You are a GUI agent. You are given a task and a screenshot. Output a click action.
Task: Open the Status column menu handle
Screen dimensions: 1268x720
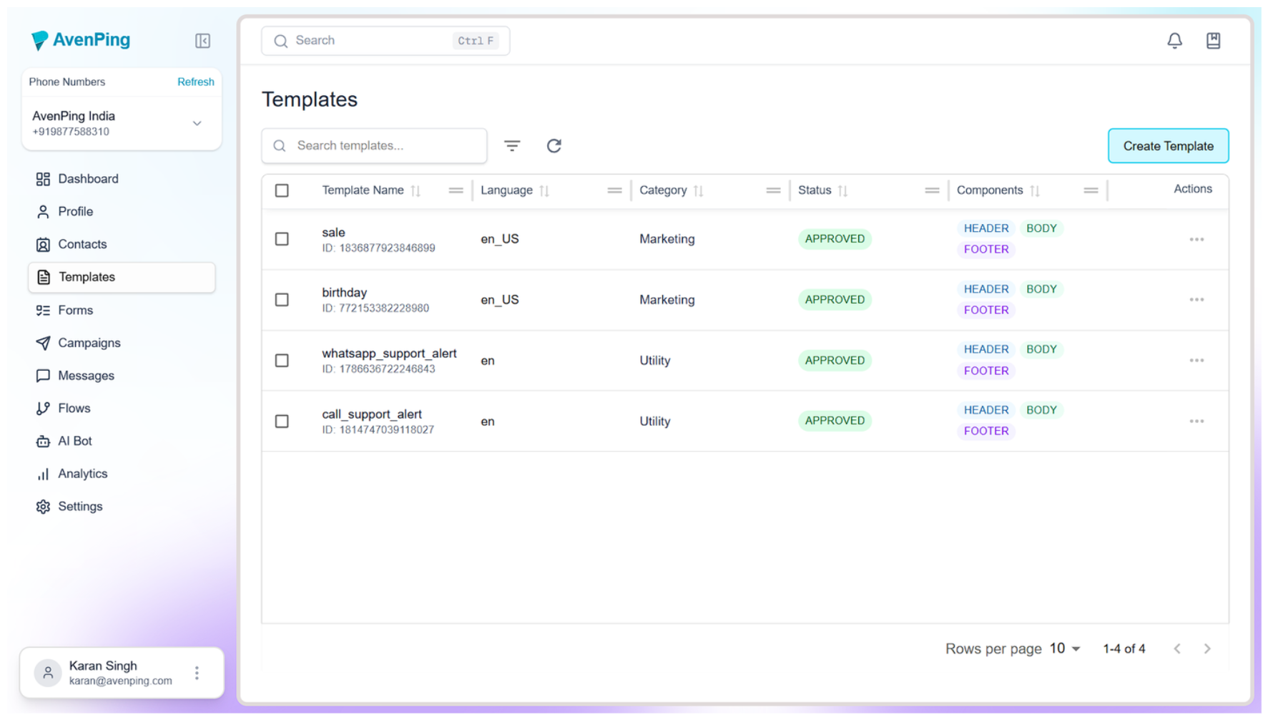(931, 191)
